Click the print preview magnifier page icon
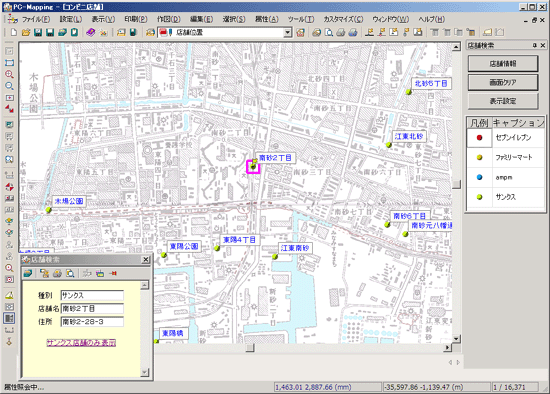Viewport: 550px width, 394px height. [x=329, y=33]
